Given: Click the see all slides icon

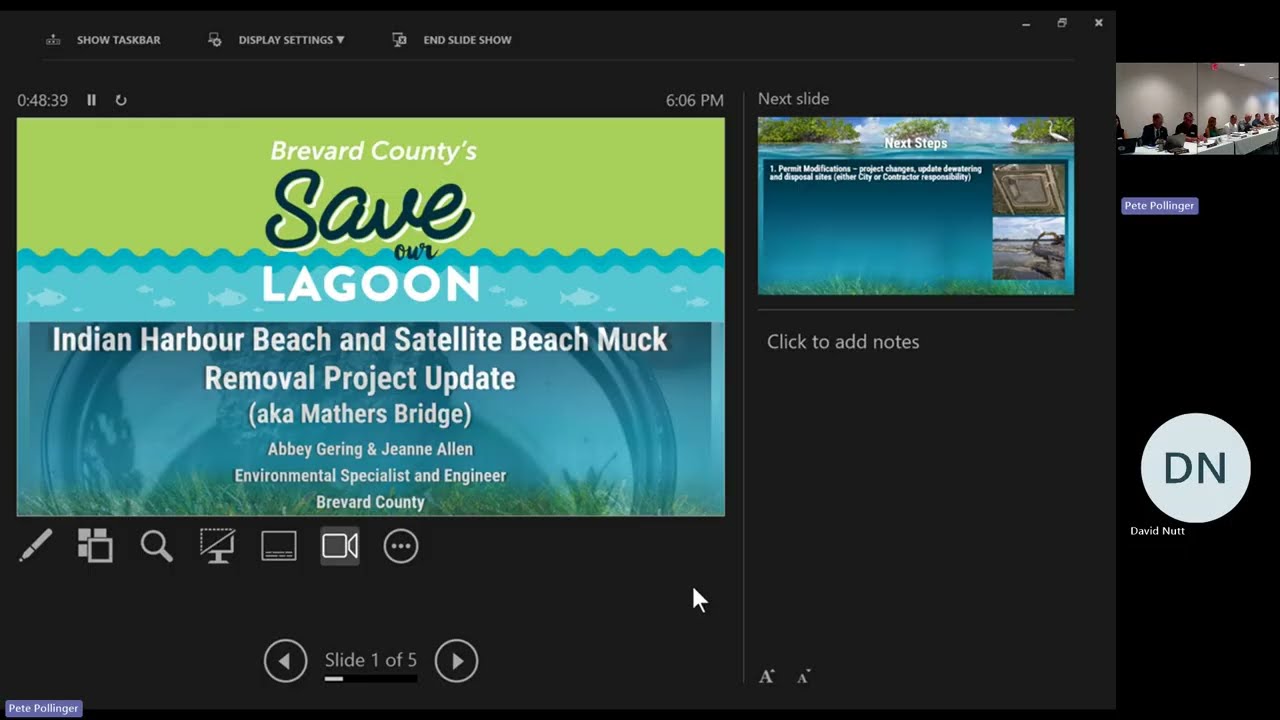Looking at the screenshot, I should coord(95,546).
